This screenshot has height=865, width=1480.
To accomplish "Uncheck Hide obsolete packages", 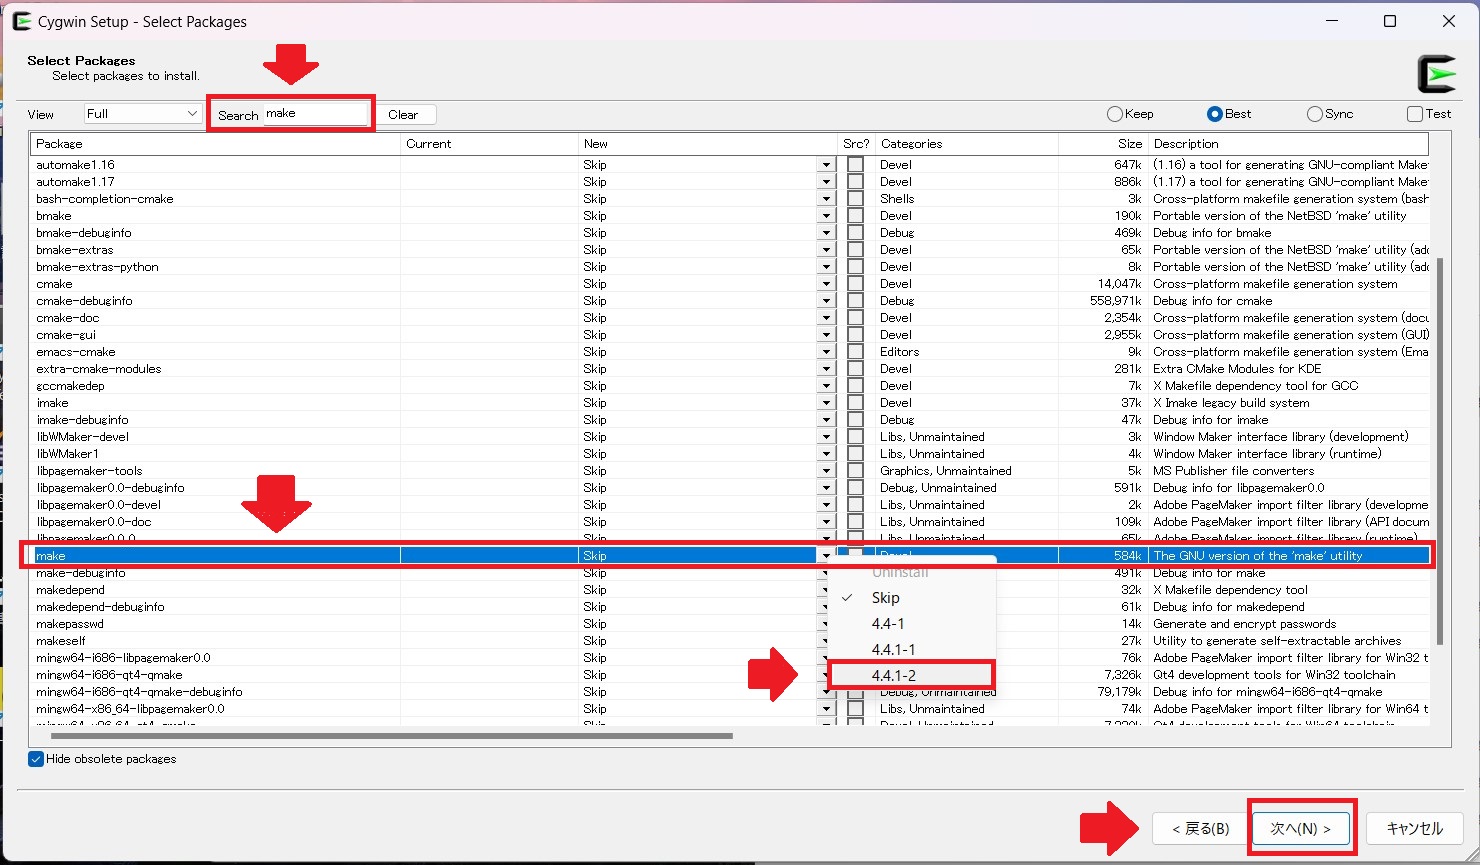I will [37, 759].
